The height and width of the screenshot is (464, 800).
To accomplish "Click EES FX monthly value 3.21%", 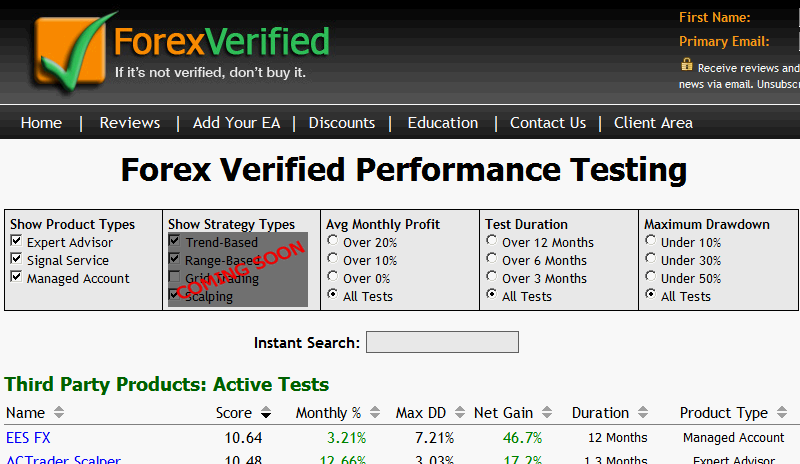I will (x=346, y=438).
